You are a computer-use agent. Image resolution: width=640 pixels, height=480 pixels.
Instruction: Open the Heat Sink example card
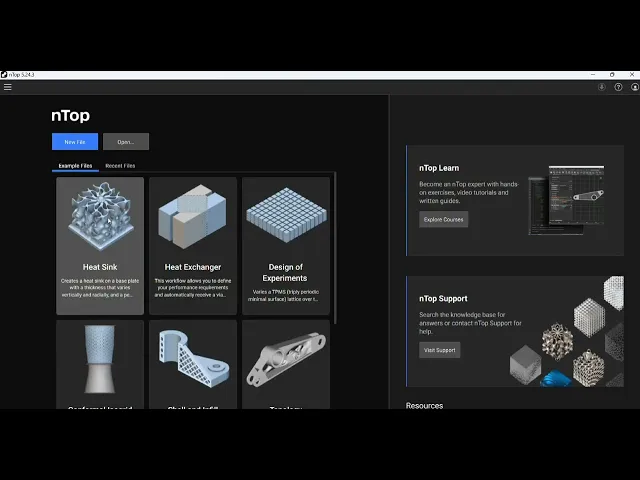coord(100,246)
